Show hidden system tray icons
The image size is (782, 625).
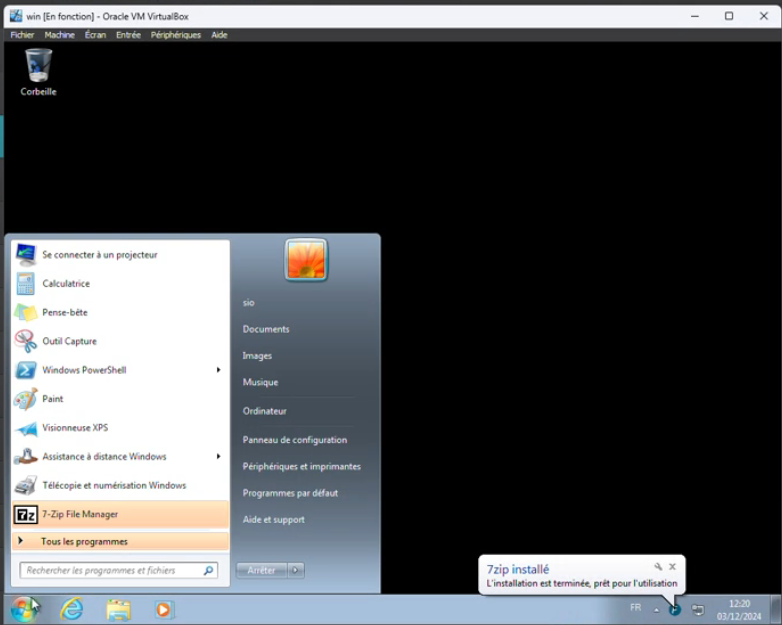pyautogui.click(x=656, y=610)
